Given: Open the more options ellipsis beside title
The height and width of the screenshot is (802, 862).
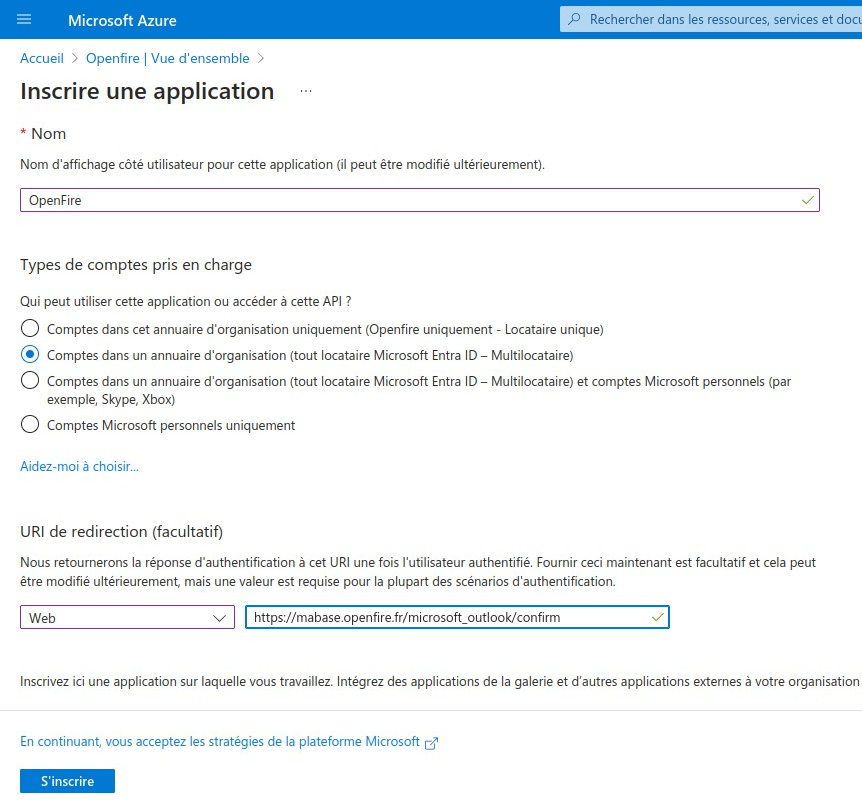Looking at the screenshot, I should (306, 91).
